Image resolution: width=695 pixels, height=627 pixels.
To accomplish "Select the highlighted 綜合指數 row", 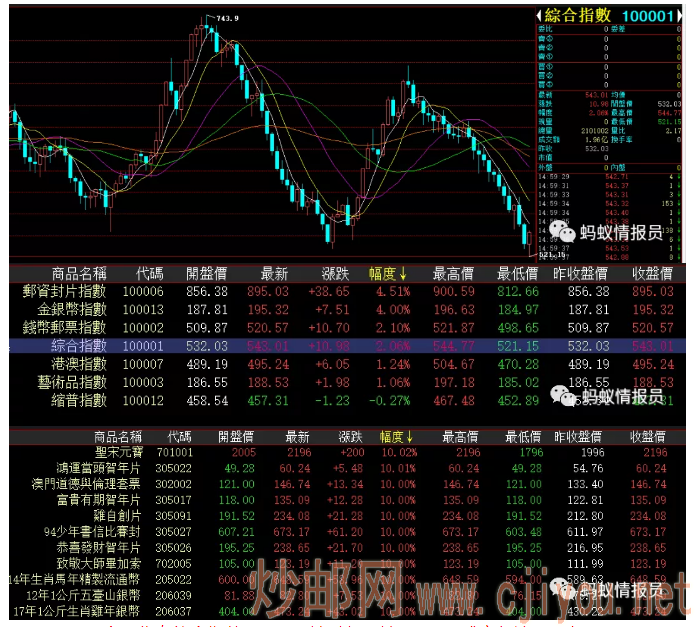I will (79, 346).
